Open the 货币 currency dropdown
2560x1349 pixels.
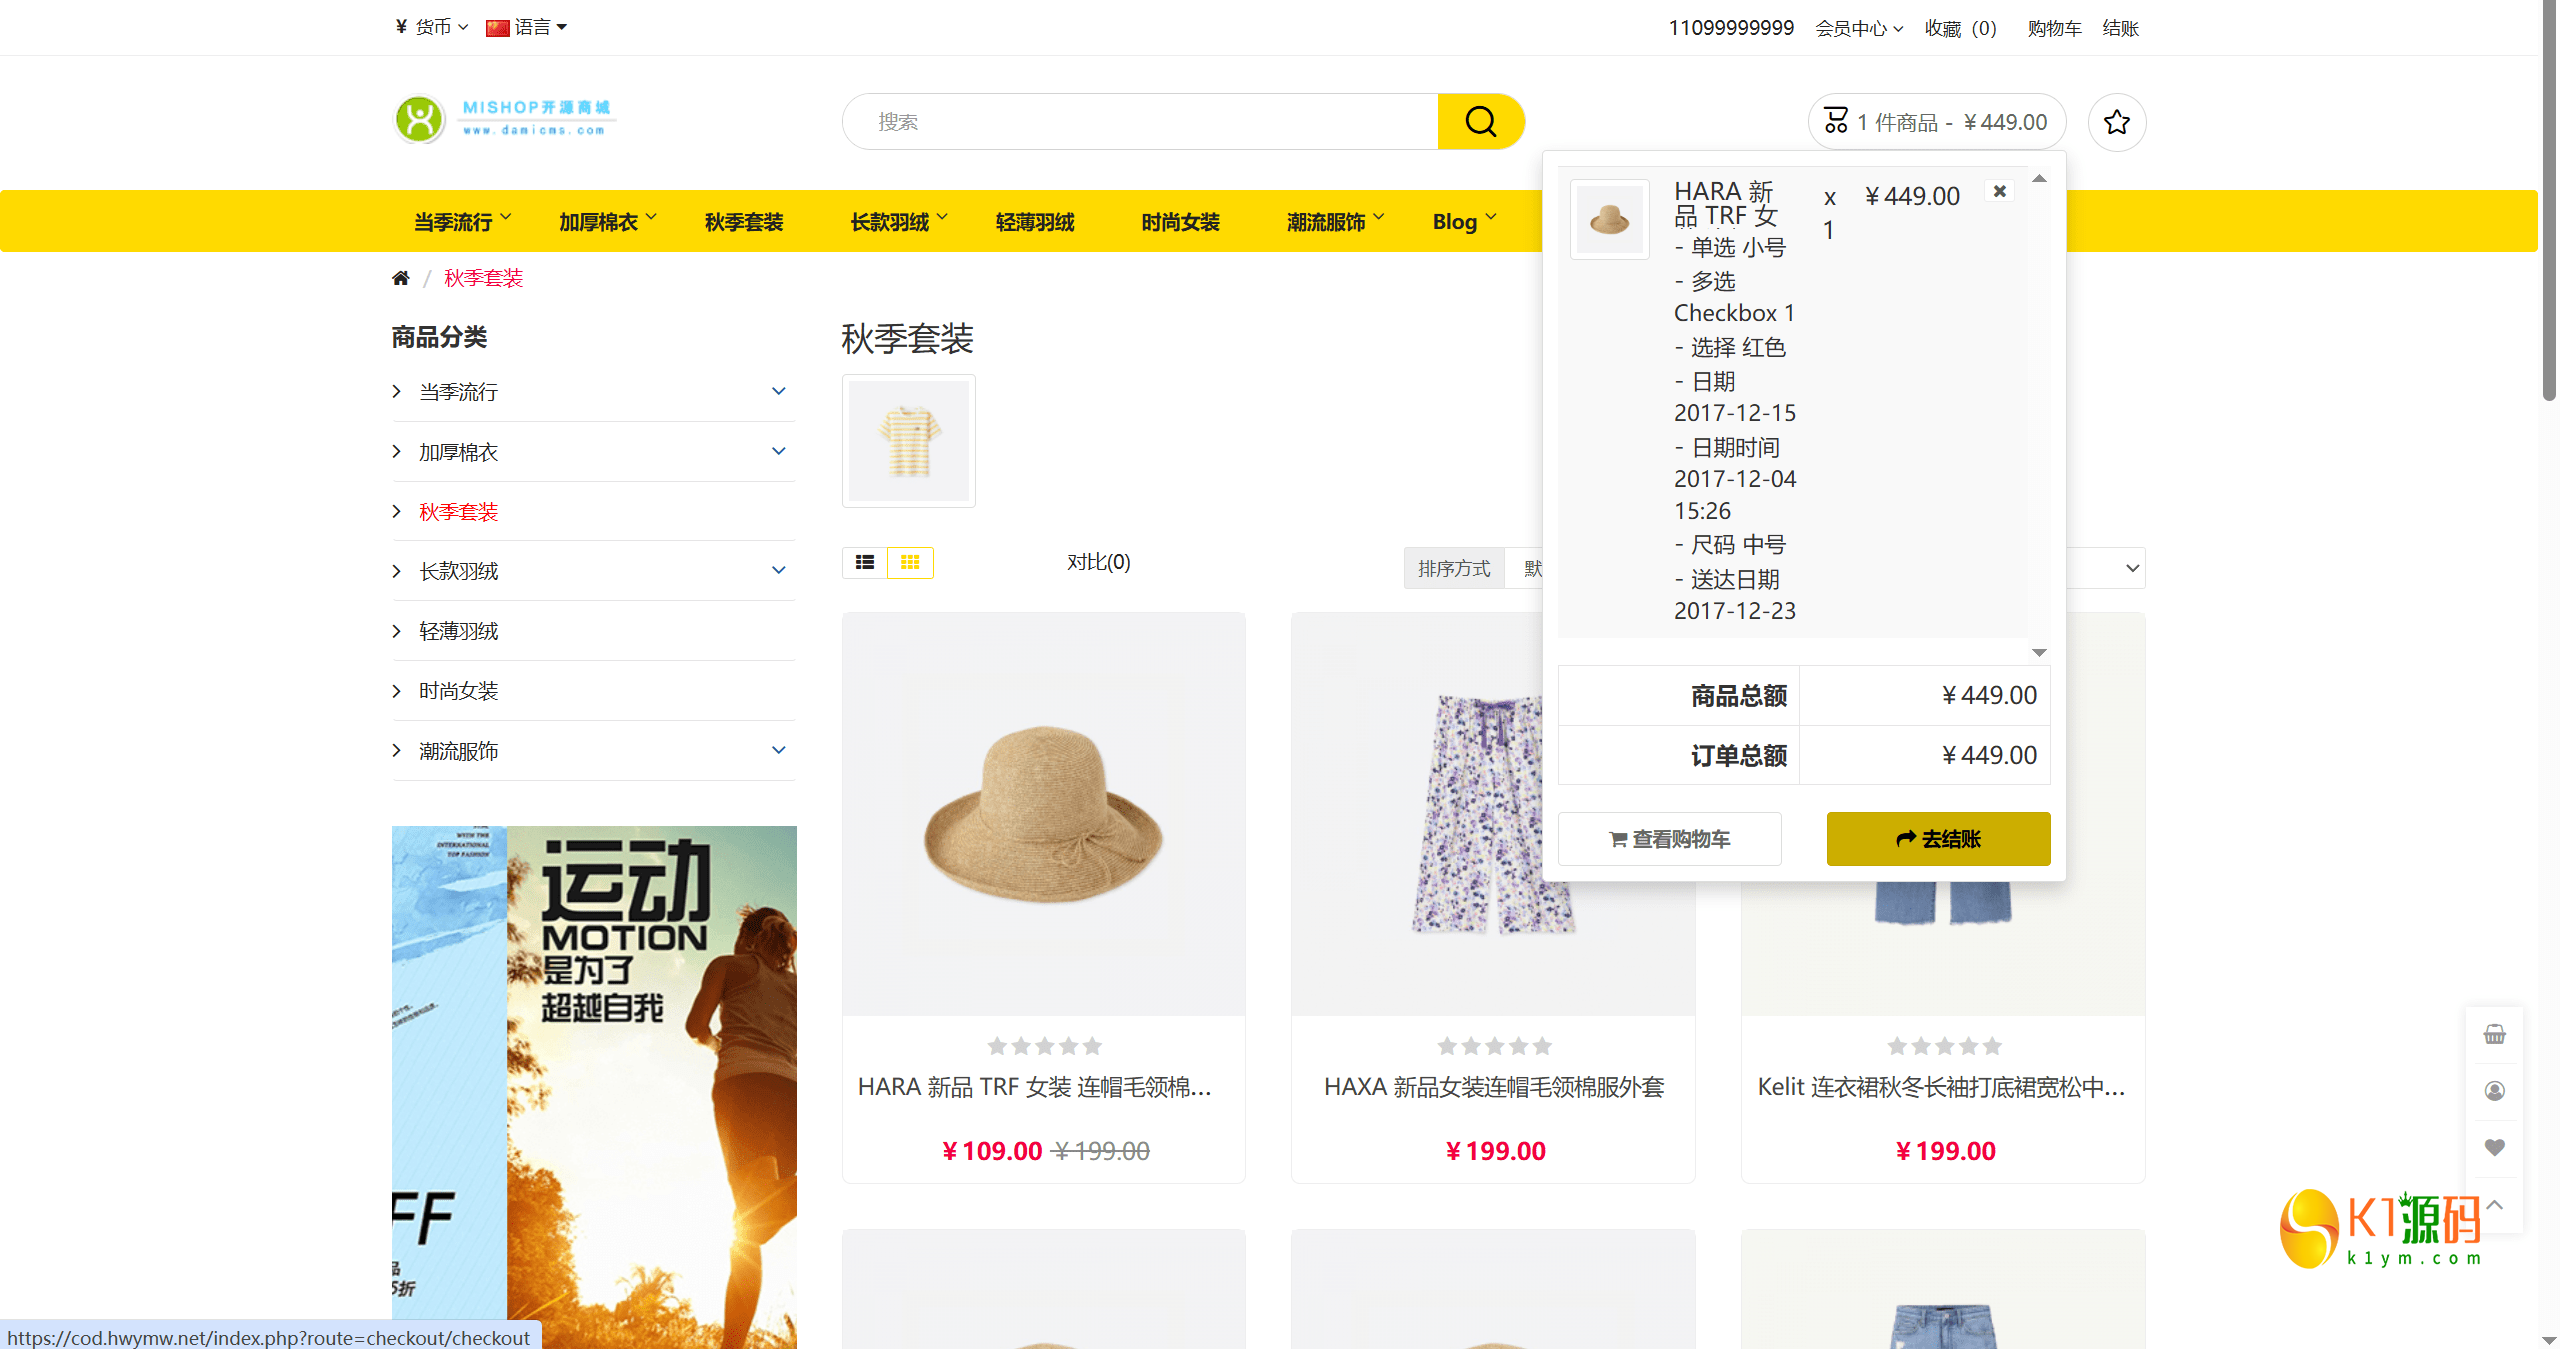[x=432, y=27]
